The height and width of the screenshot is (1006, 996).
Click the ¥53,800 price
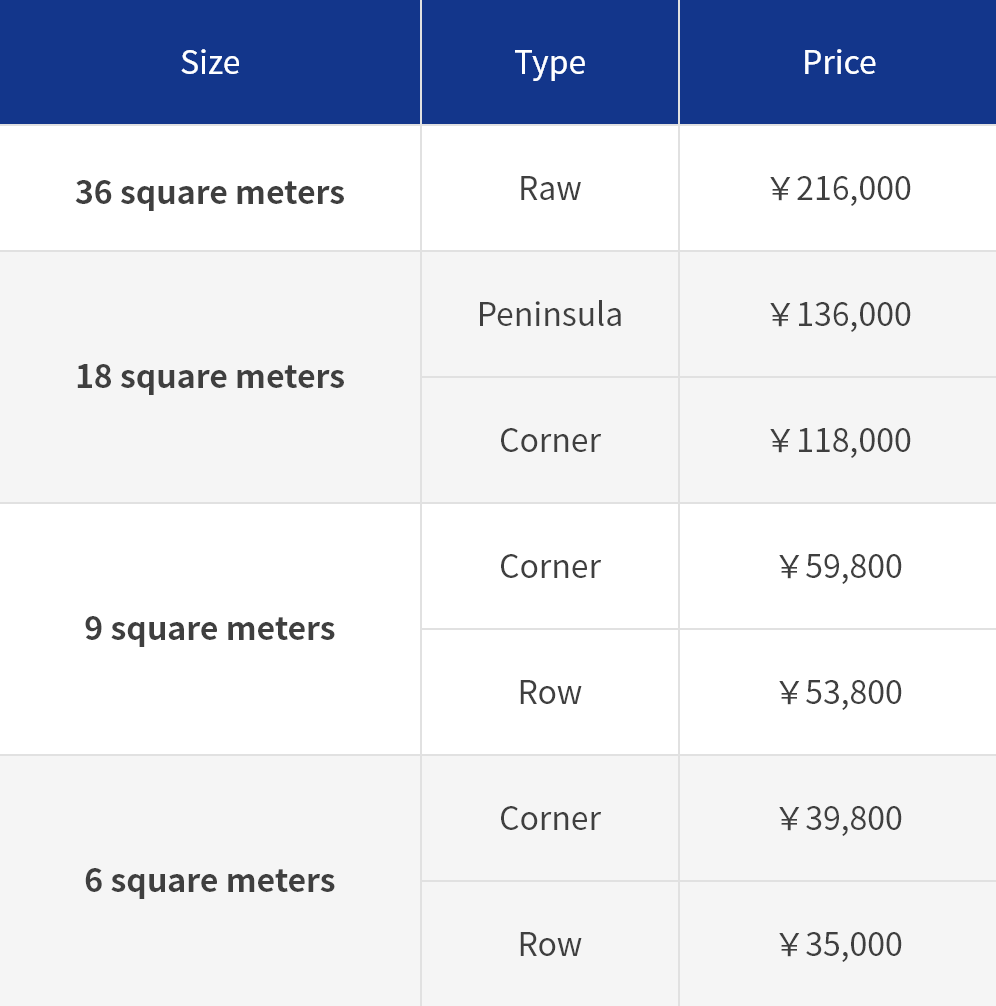(x=839, y=692)
